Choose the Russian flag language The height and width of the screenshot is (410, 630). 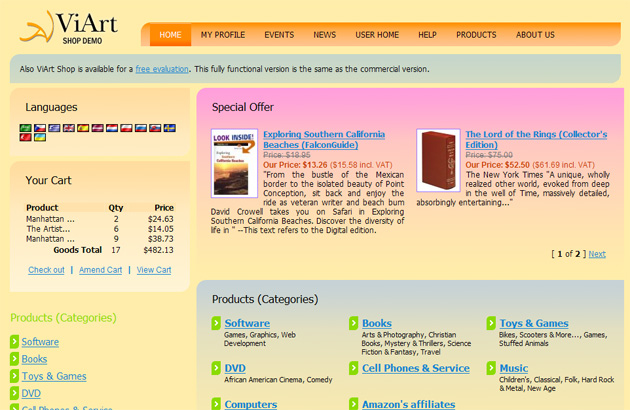(x=141, y=128)
